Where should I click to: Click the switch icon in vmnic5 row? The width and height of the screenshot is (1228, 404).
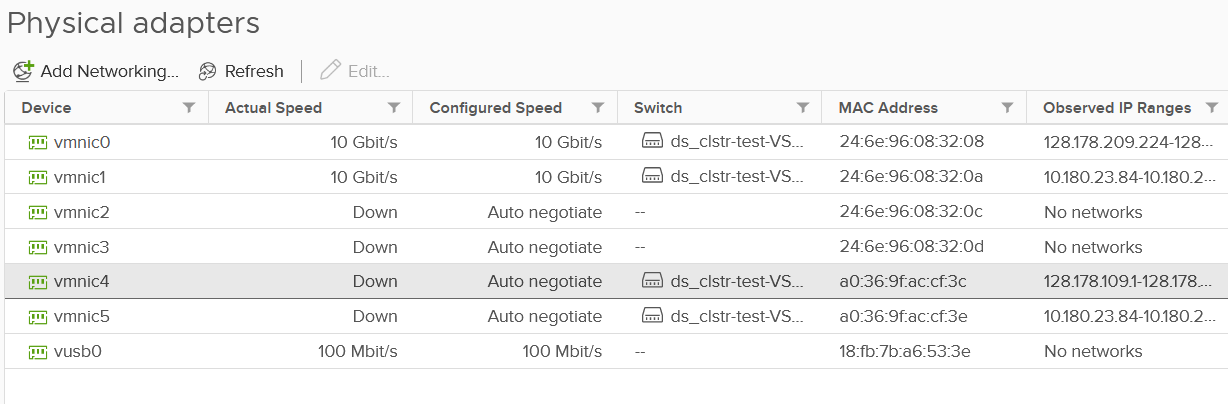point(651,316)
